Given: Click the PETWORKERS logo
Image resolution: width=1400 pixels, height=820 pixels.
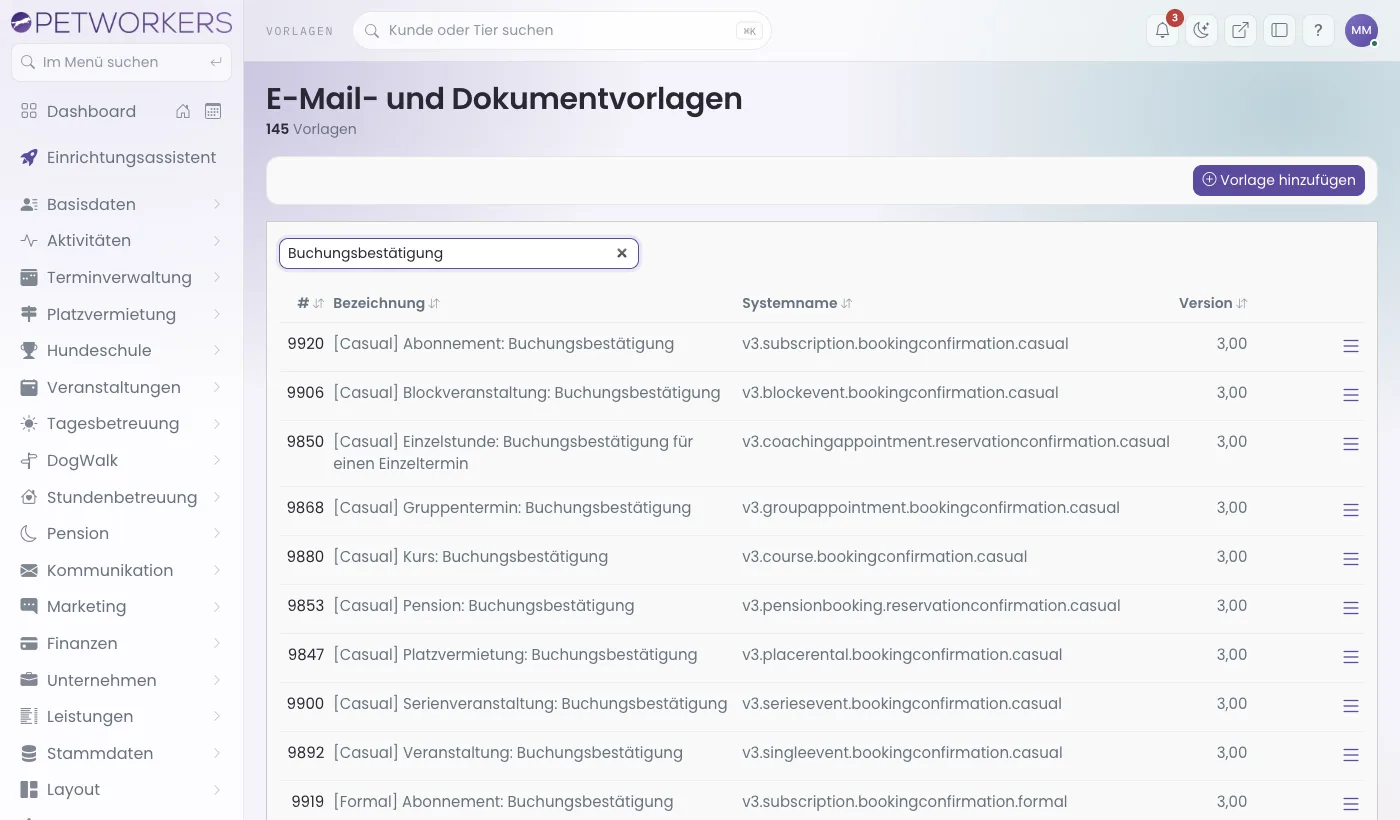Looking at the screenshot, I should click(121, 22).
